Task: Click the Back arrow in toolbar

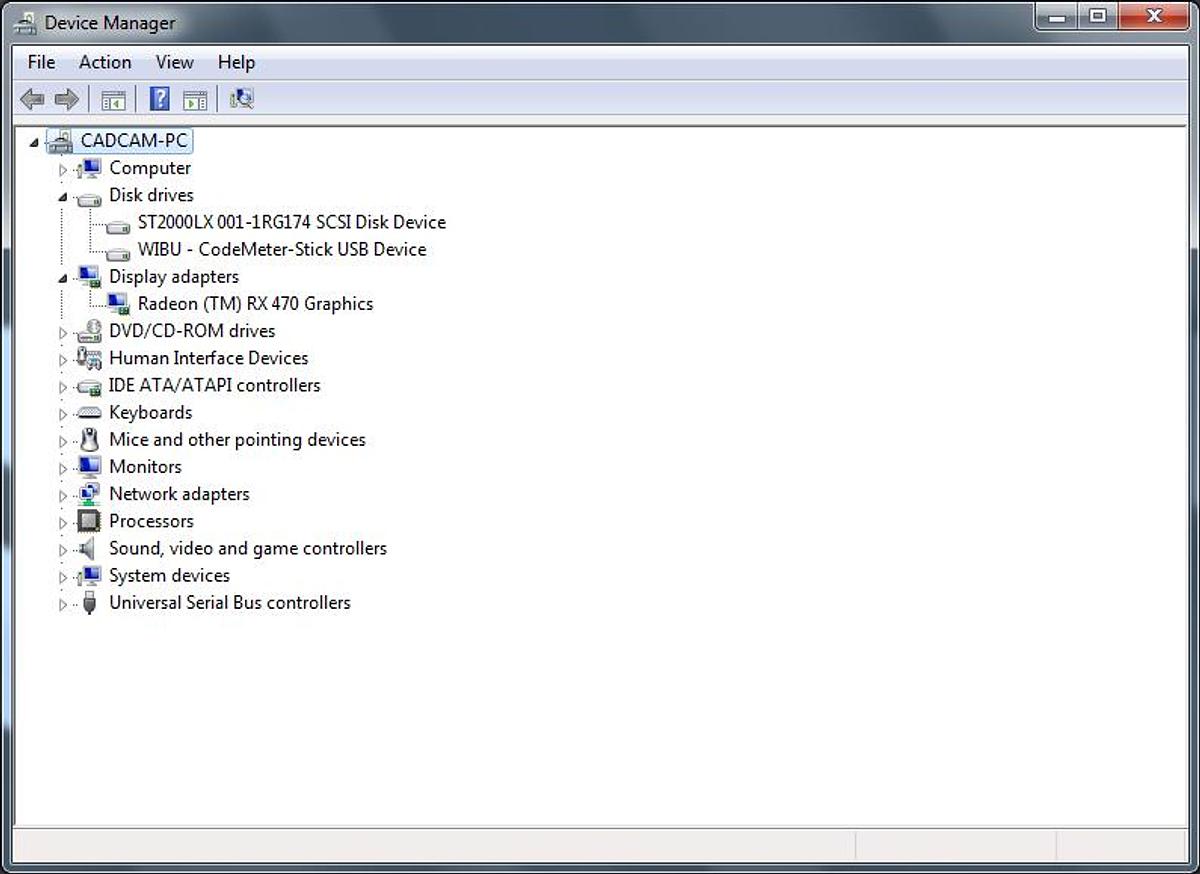Action: click(x=32, y=99)
